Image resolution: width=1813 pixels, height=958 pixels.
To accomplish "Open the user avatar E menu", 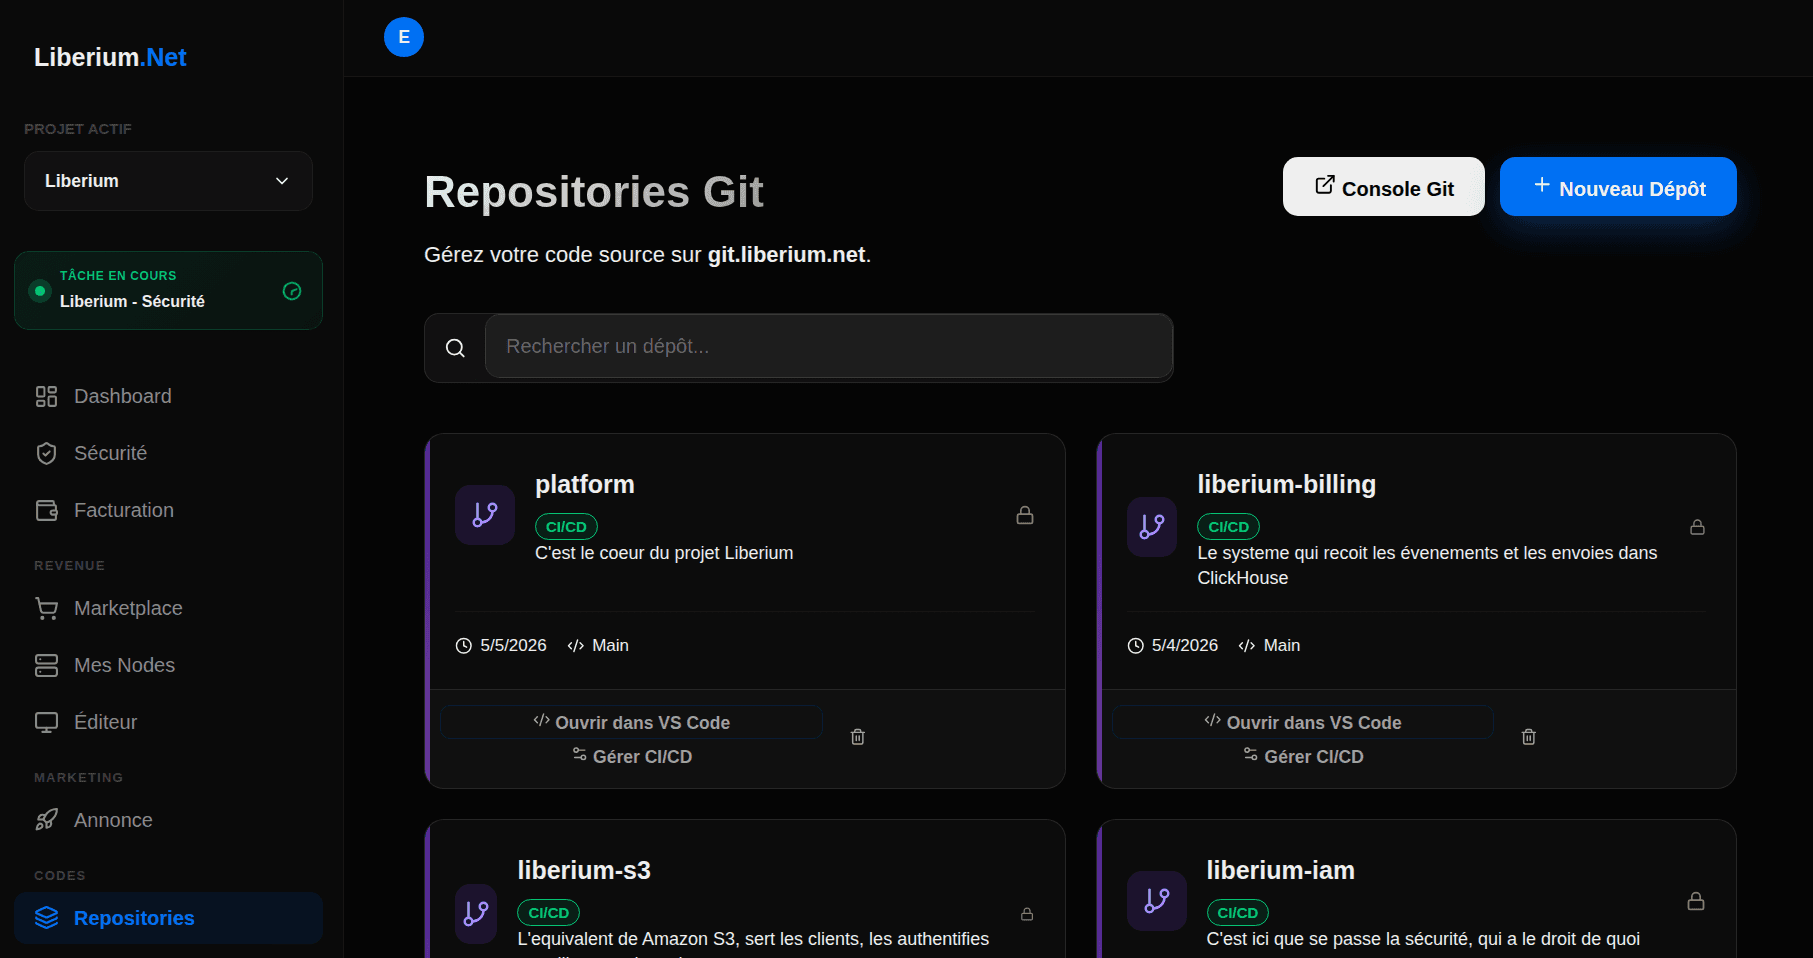I will (x=404, y=37).
